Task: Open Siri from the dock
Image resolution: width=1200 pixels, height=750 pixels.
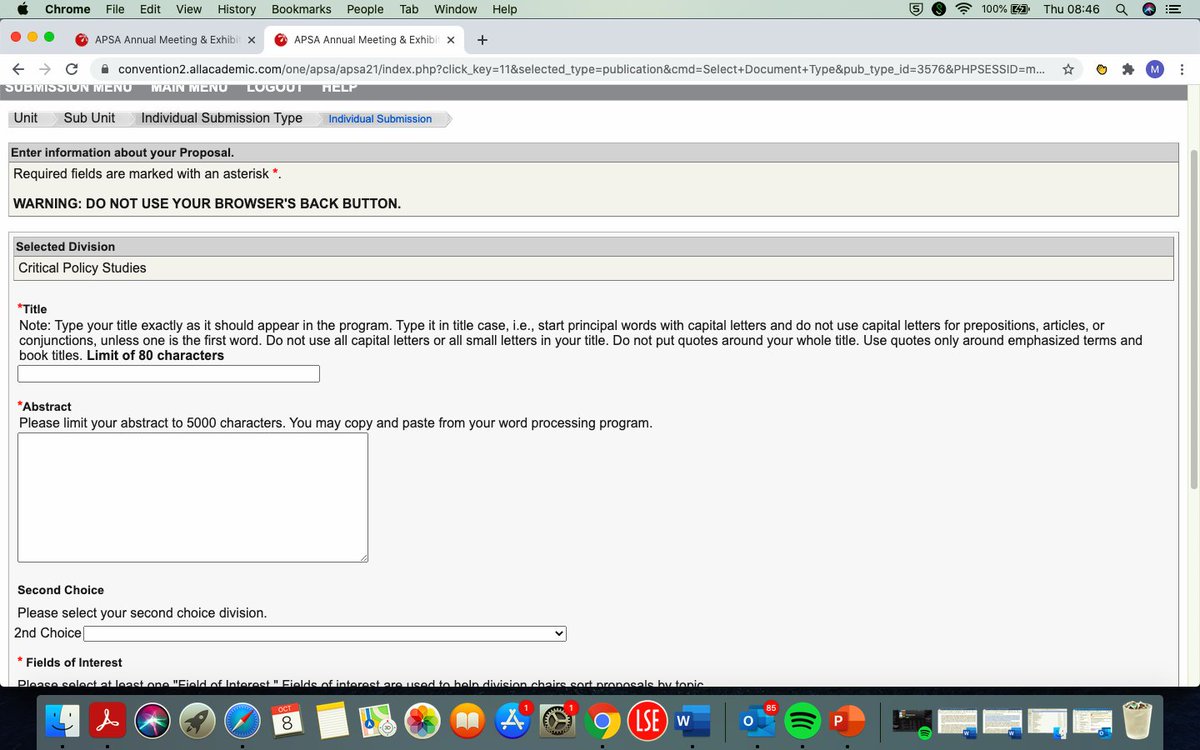Action: point(153,721)
